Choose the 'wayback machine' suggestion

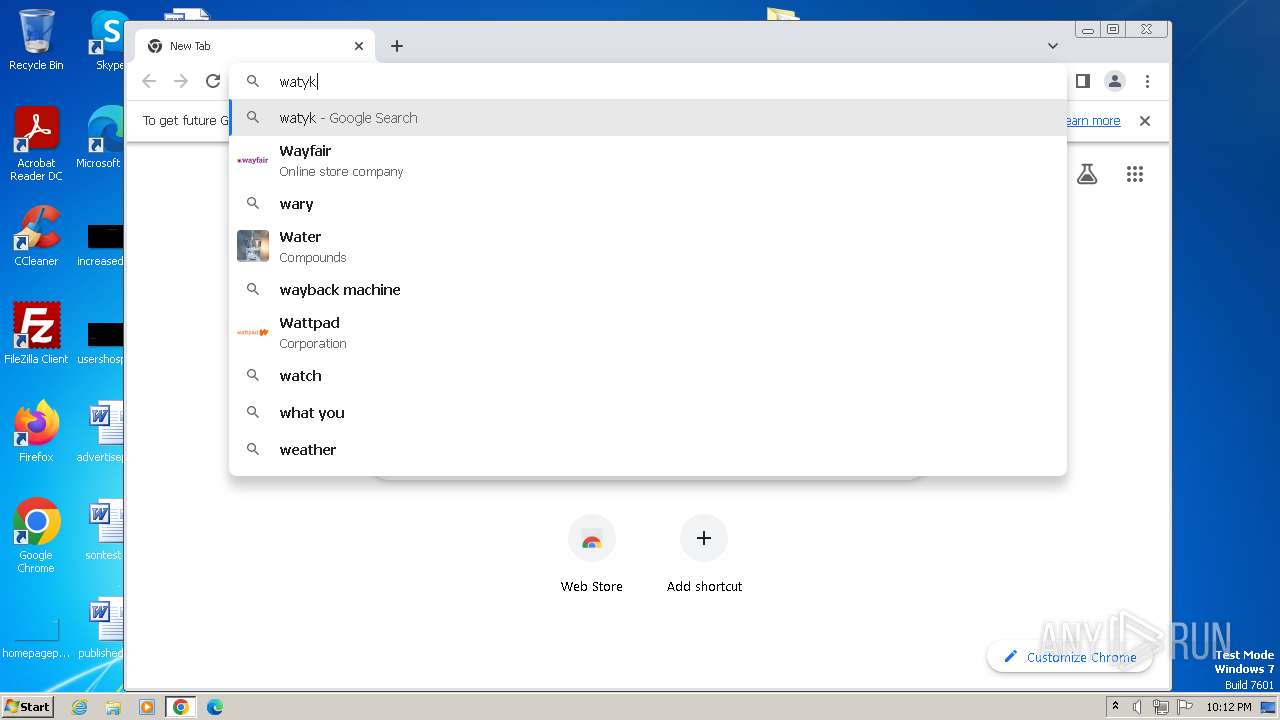(648, 290)
